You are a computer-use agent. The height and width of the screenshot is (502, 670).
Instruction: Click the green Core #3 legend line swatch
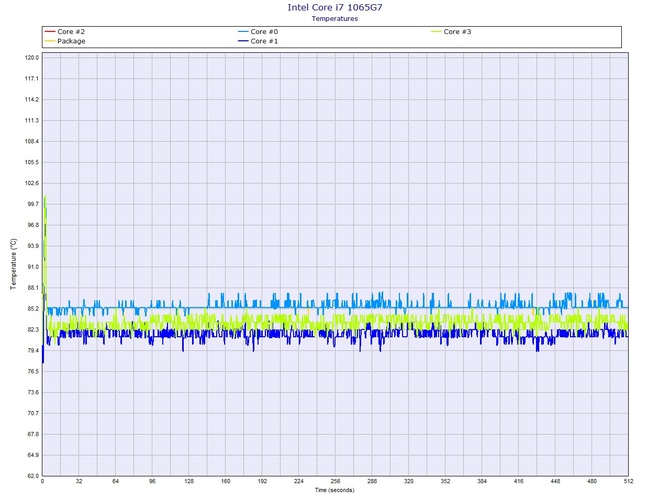[436, 32]
